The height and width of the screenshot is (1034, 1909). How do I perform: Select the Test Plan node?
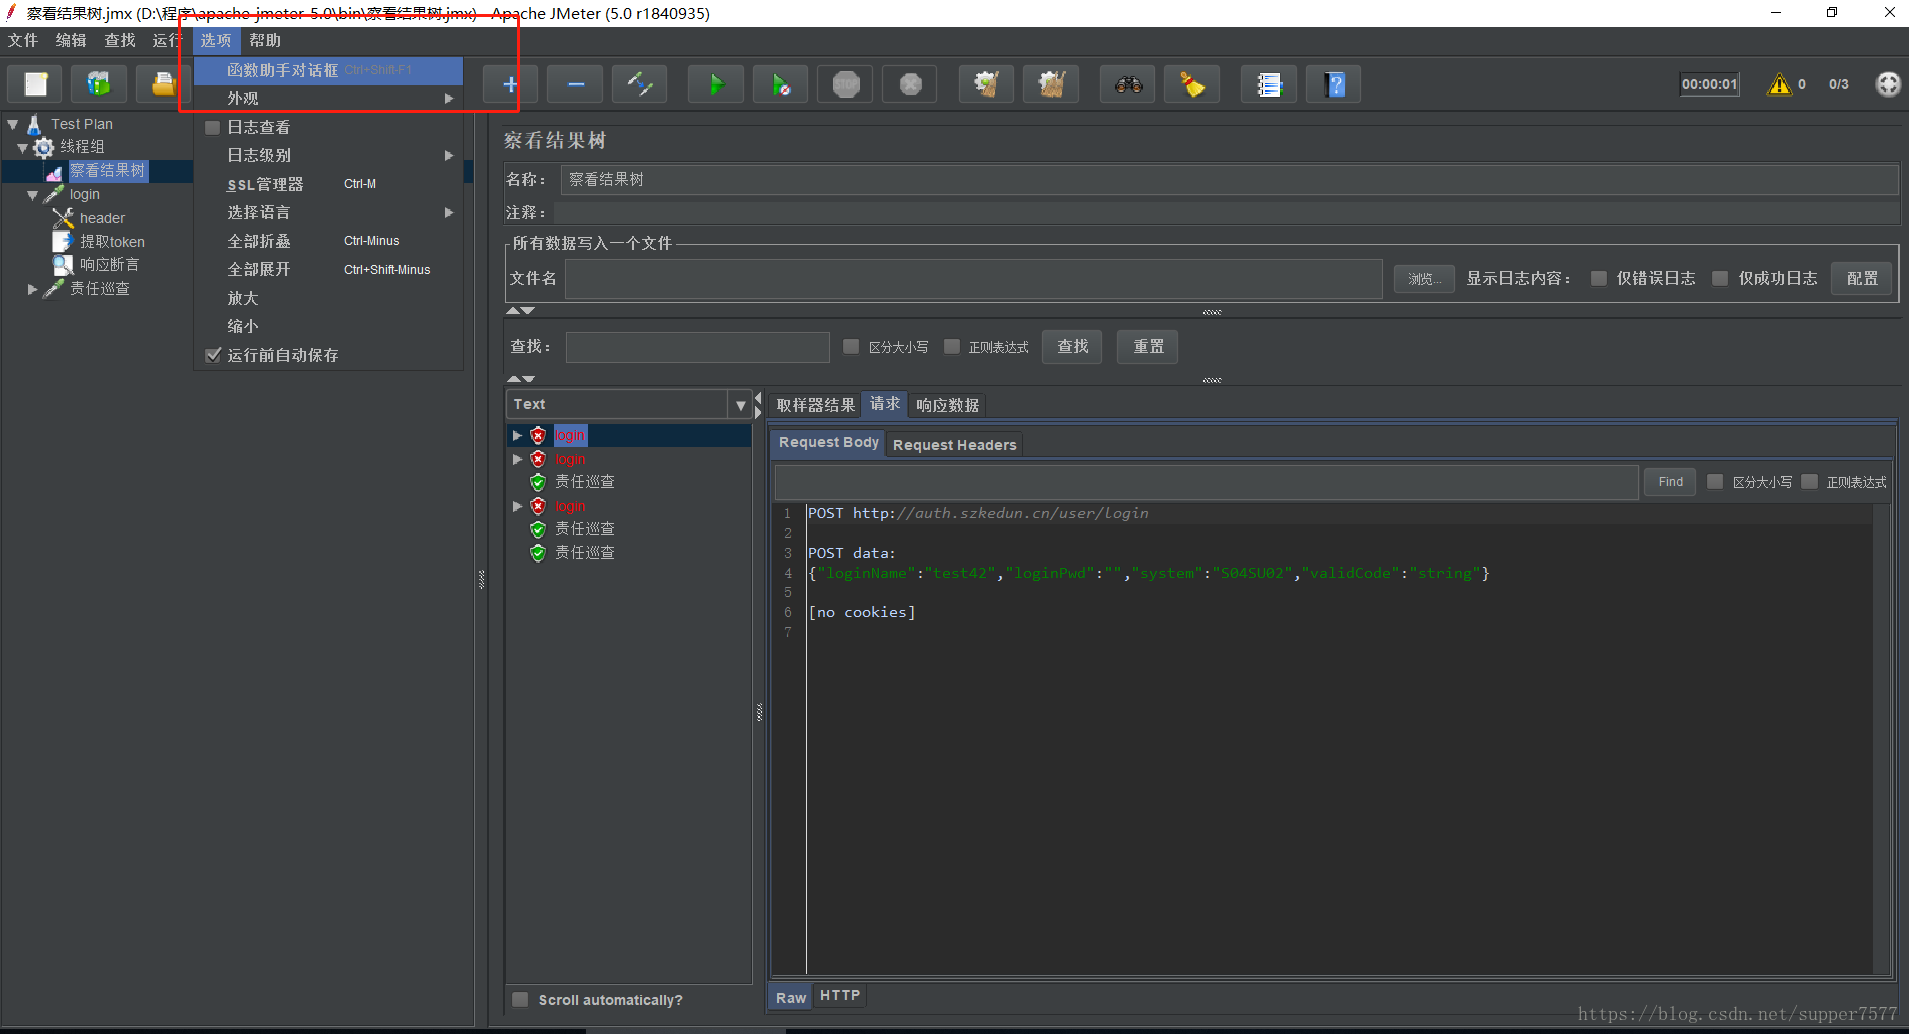tap(81, 124)
